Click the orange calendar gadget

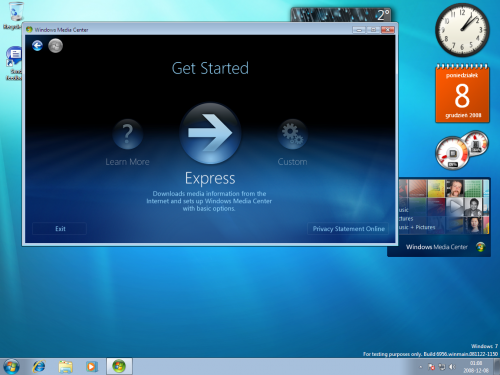click(x=462, y=93)
